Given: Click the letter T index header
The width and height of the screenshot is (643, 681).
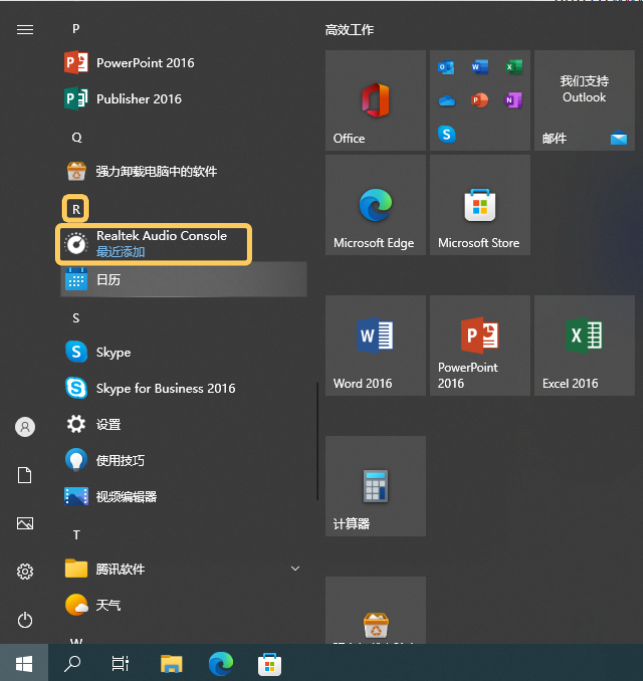Looking at the screenshot, I should coord(76,535).
